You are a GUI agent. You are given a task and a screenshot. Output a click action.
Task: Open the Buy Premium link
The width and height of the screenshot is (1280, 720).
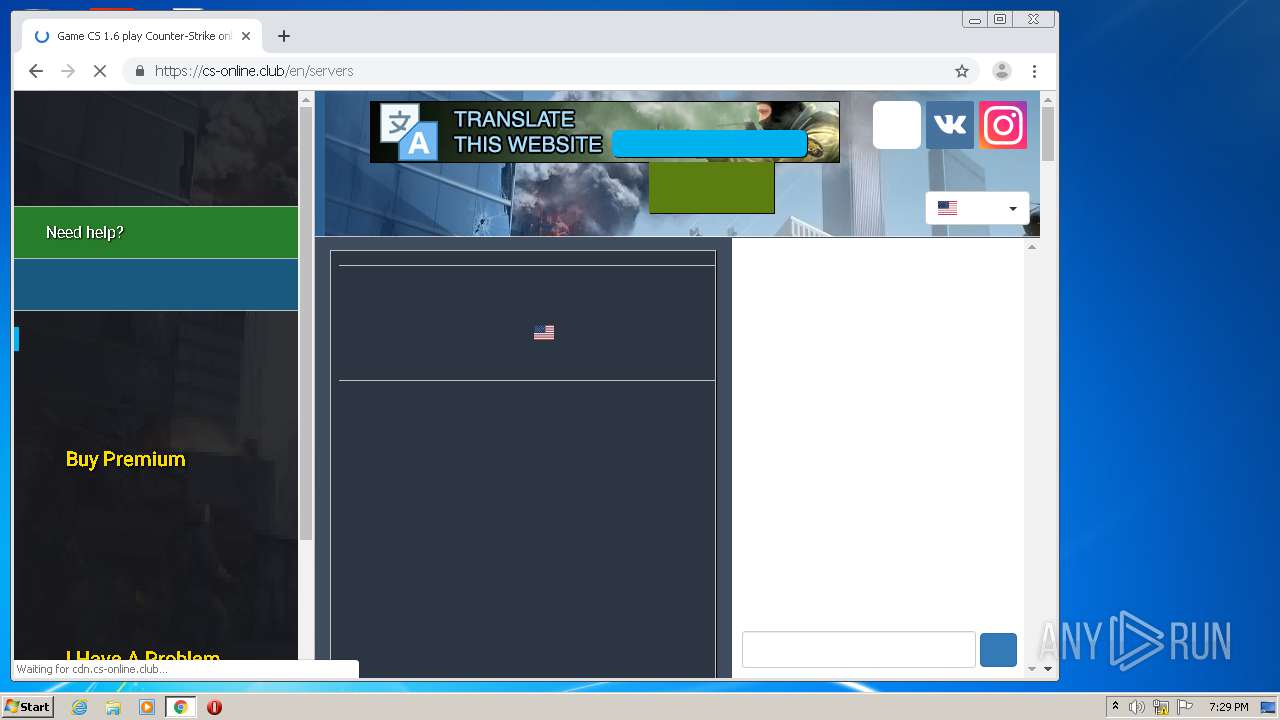pyautogui.click(x=126, y=459)
